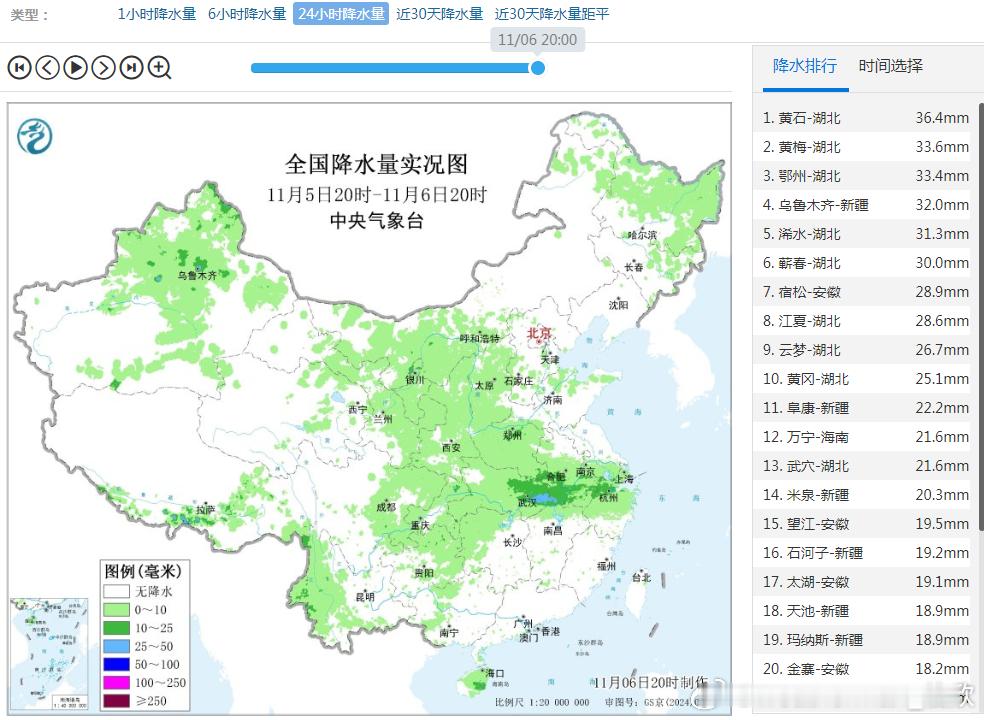Select the 1小时降水量 type option
Viewport: 984px width, 720px height.
pos(155,15)
